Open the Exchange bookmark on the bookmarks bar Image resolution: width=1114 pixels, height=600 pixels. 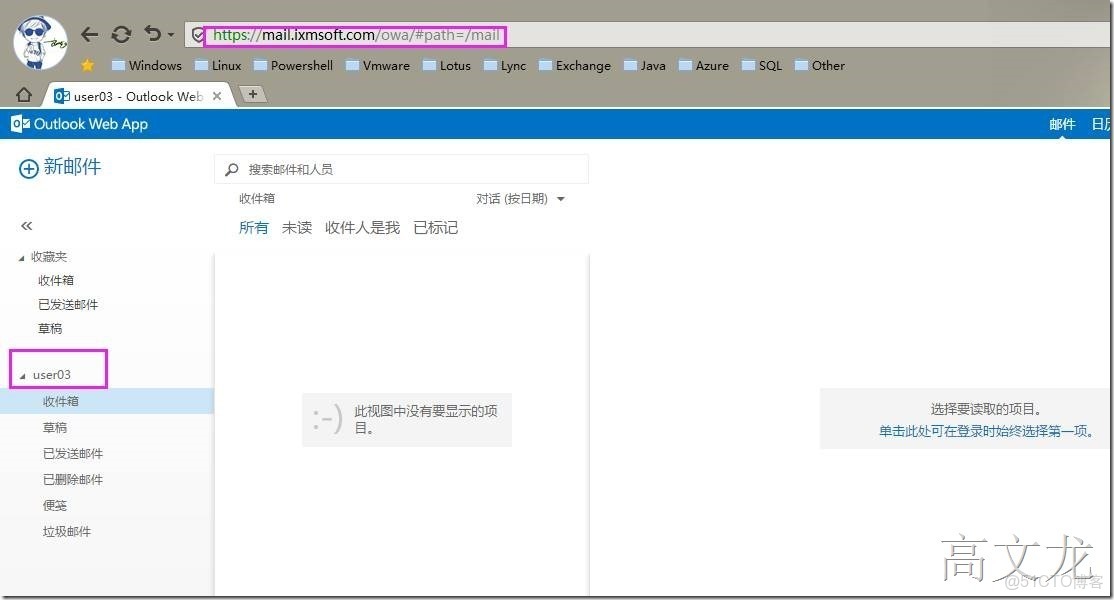pos(583,65)
